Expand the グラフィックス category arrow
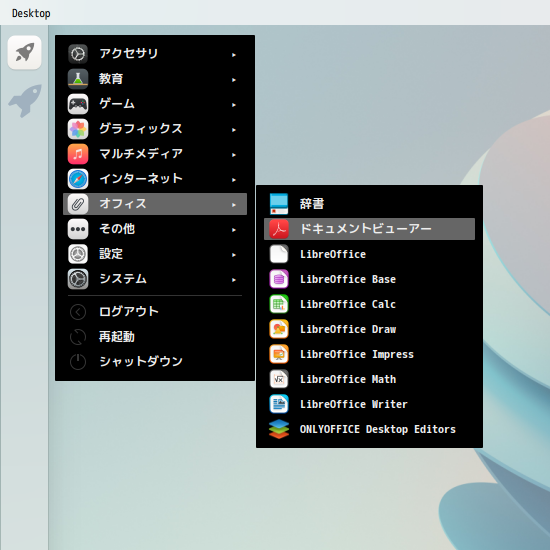The width and height of the screenshot is (550, 550). [234, 130]
